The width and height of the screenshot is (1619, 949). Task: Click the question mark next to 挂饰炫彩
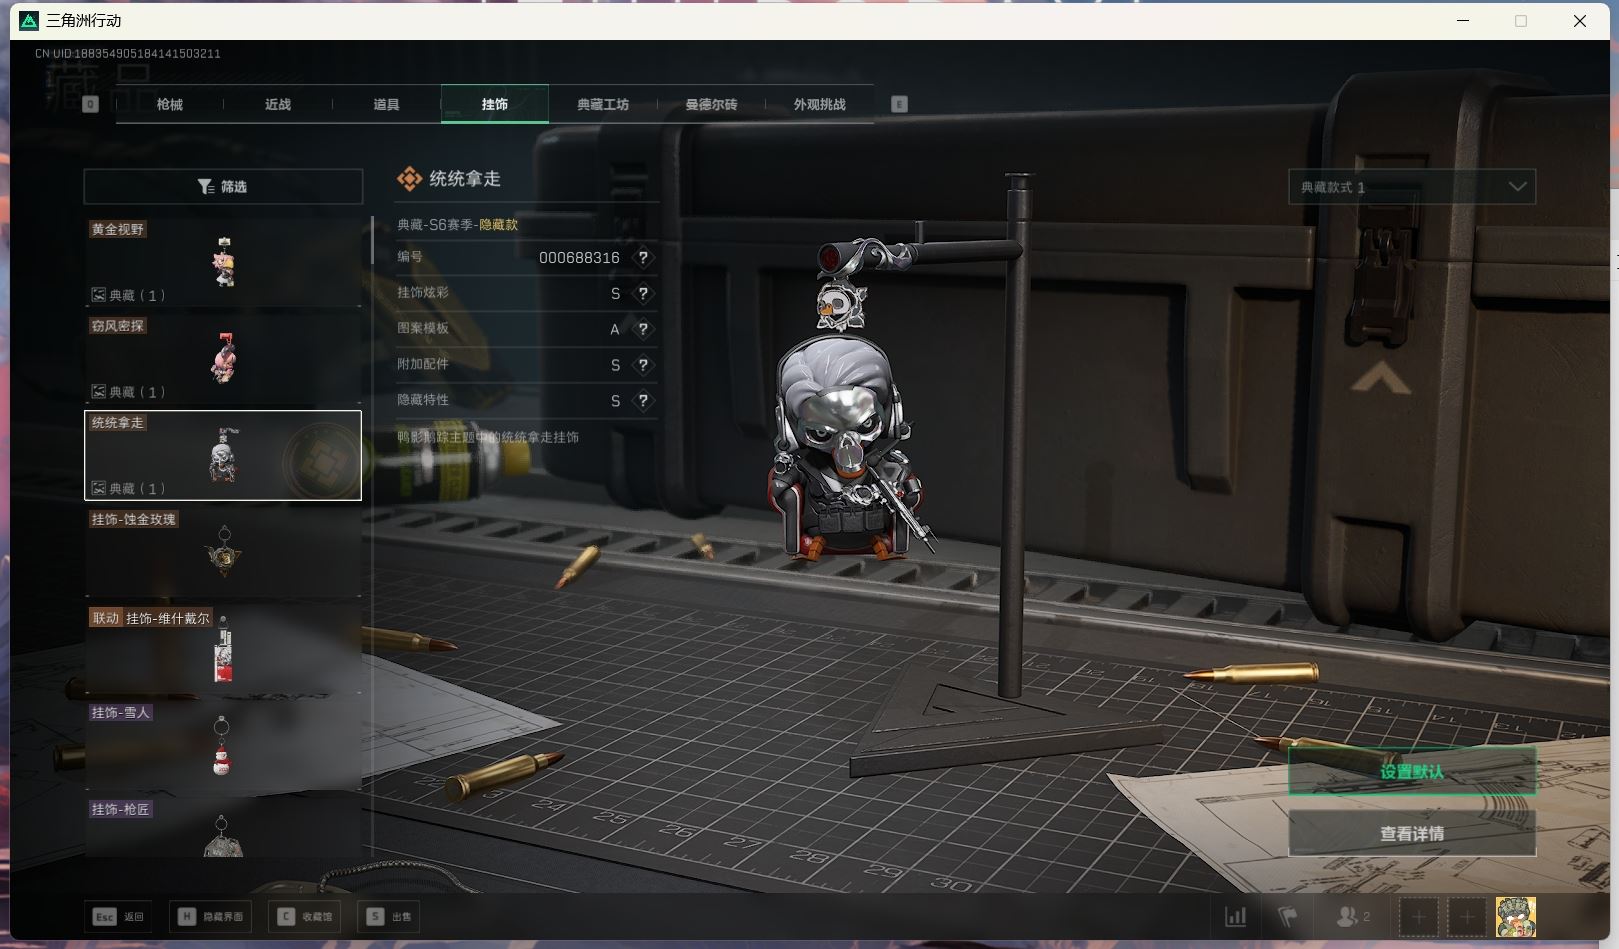pyautogui.click(x=643, y=294)
